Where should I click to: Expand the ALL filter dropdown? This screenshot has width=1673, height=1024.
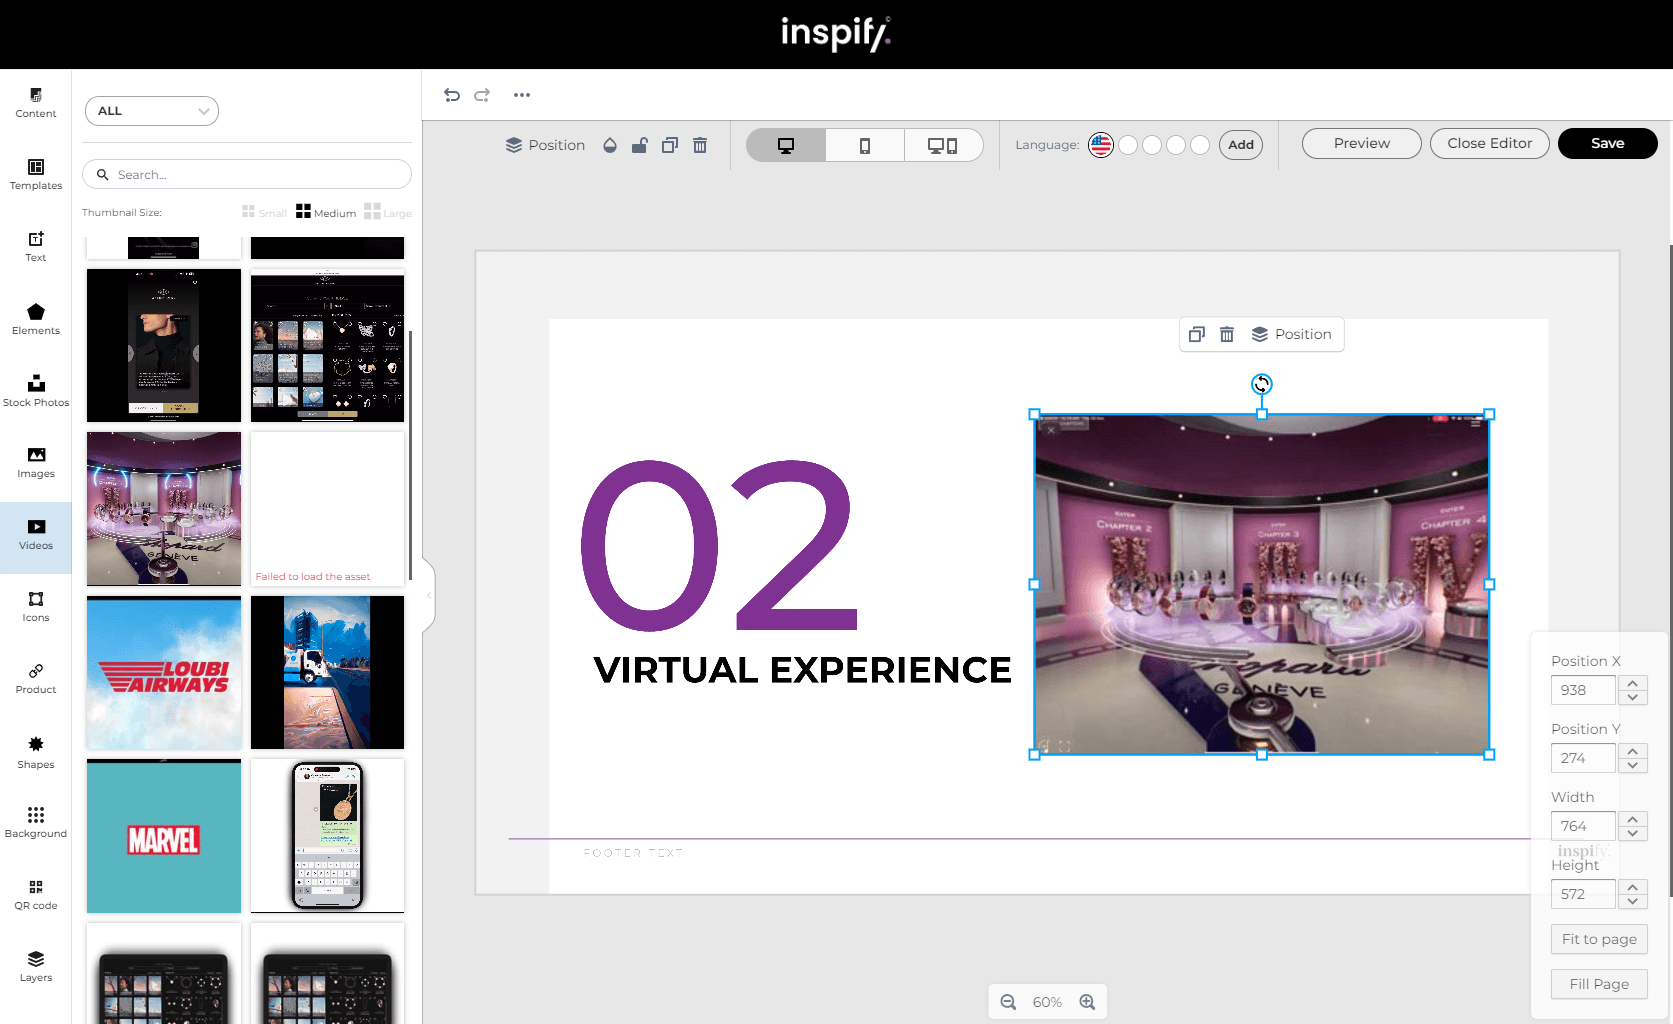[x=152, y=111]
